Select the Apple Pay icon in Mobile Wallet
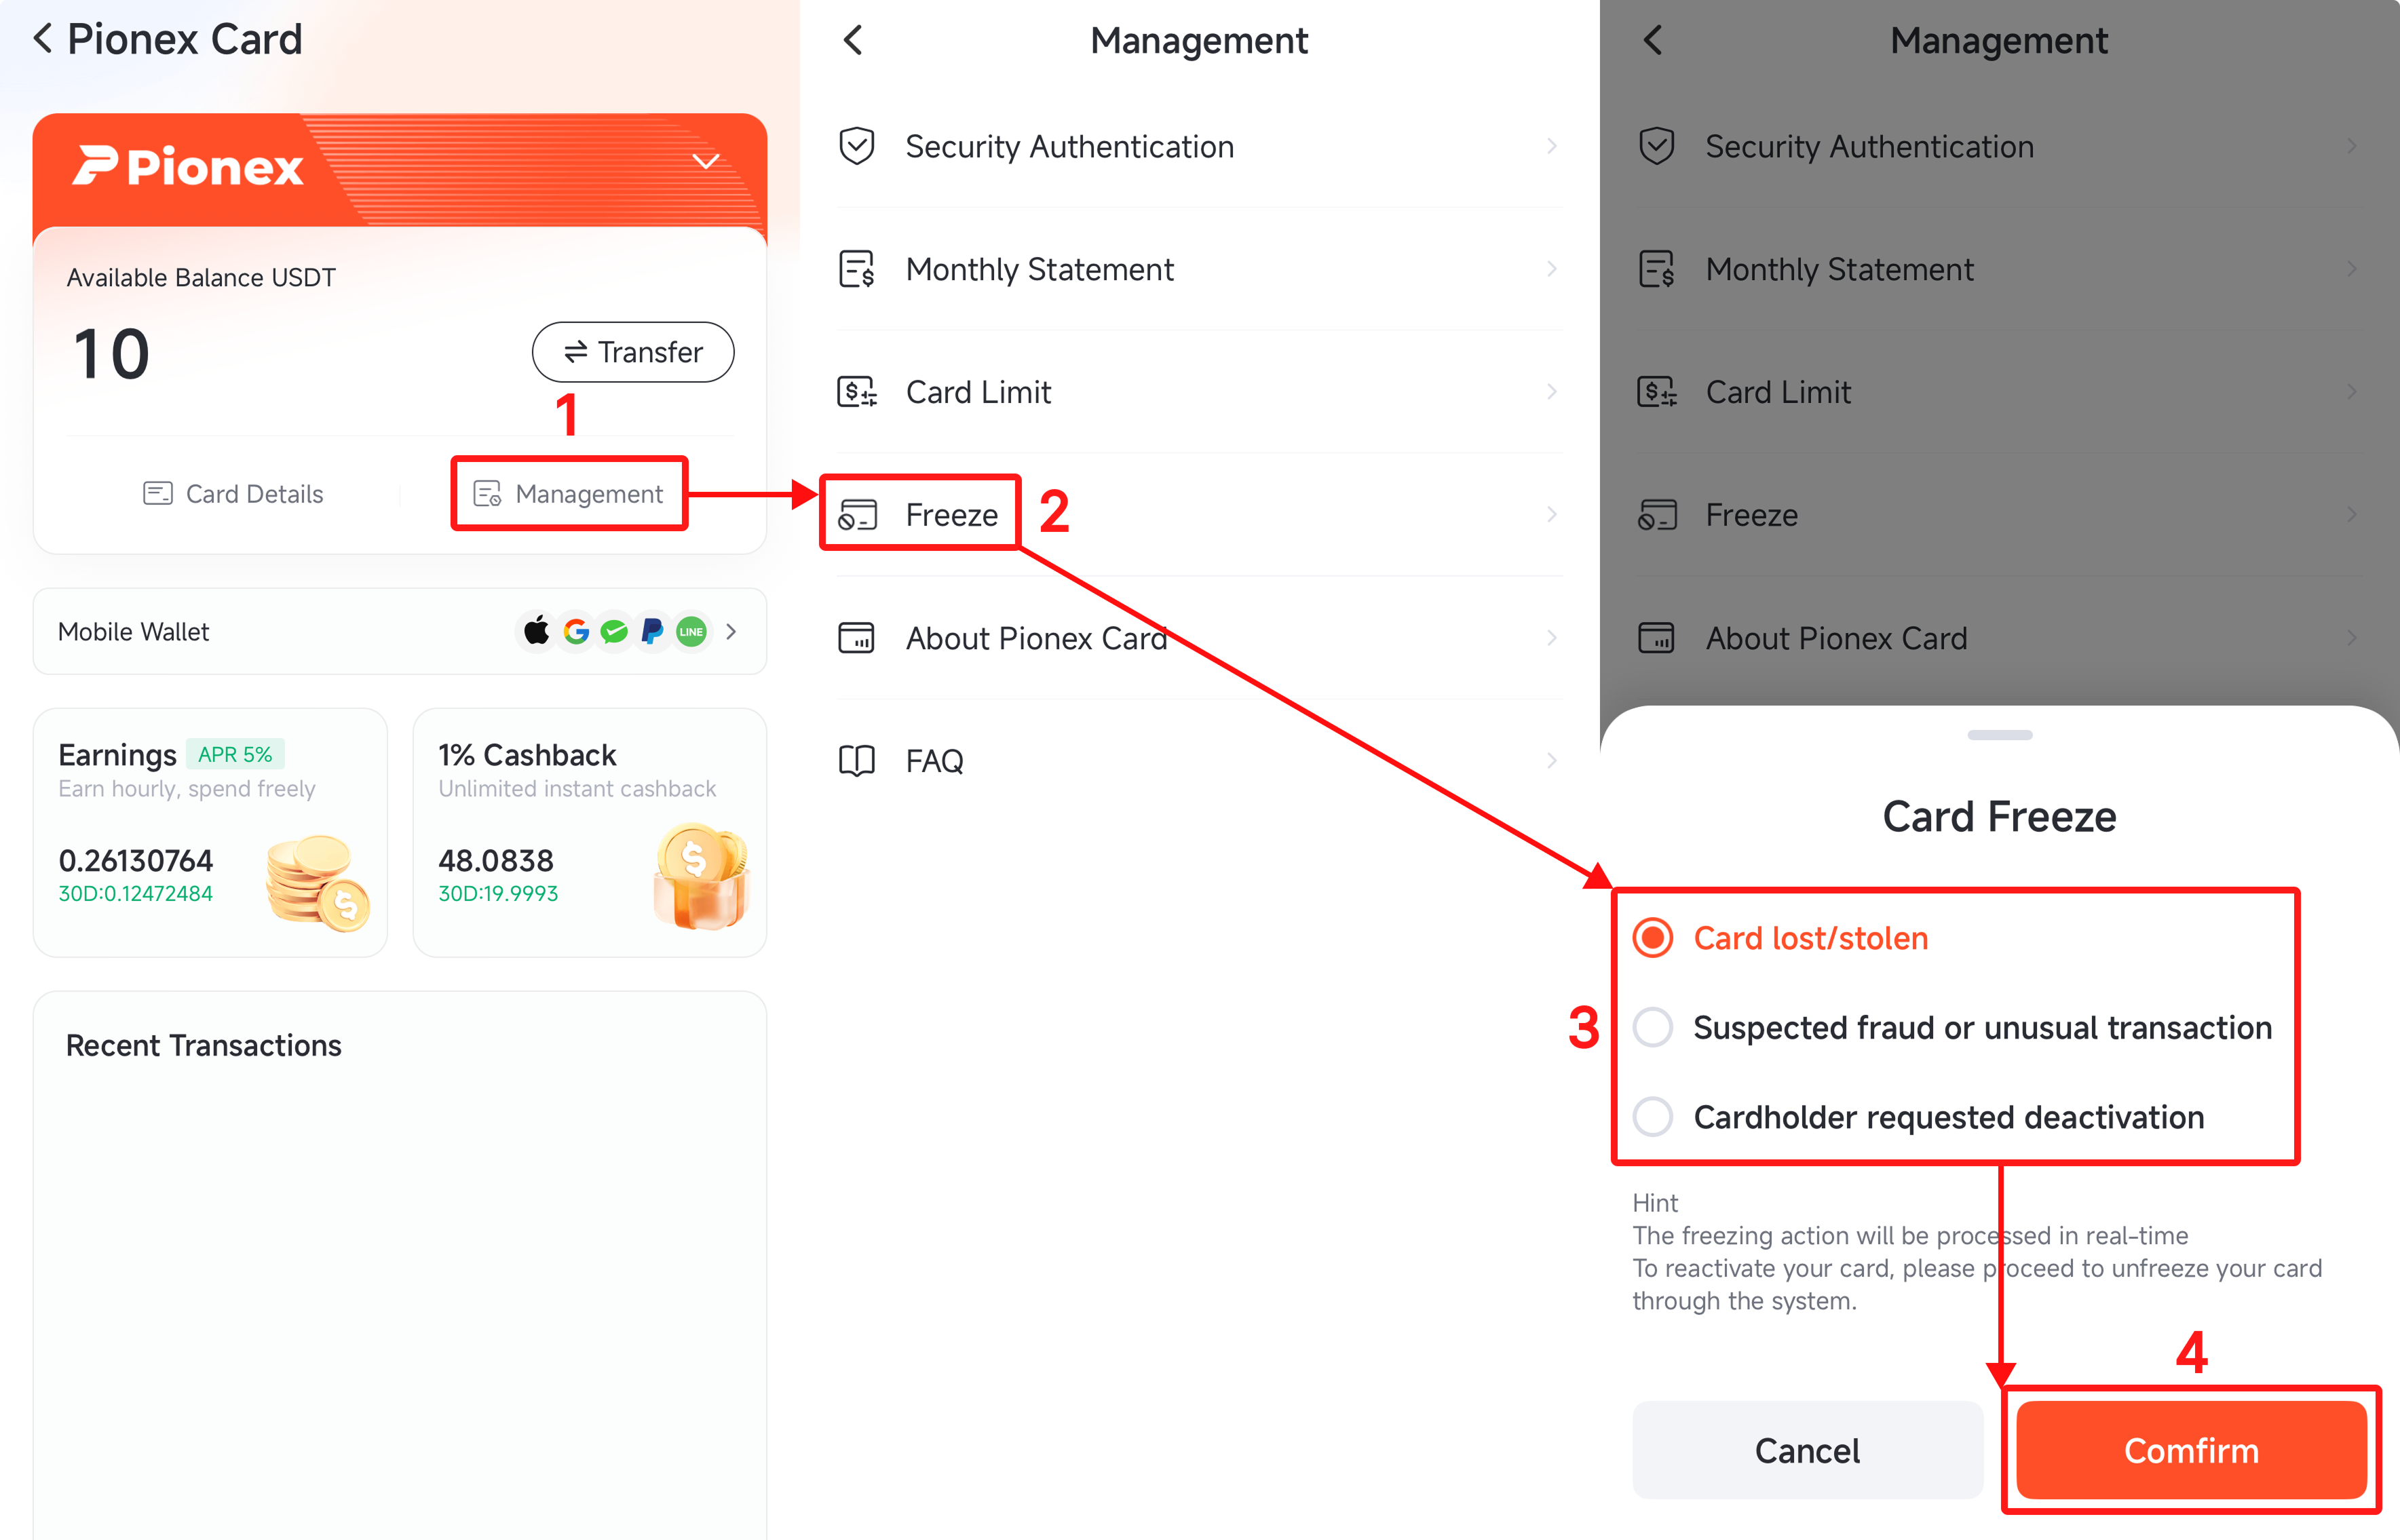The image size is (2400, 1540). coord(536,631)
